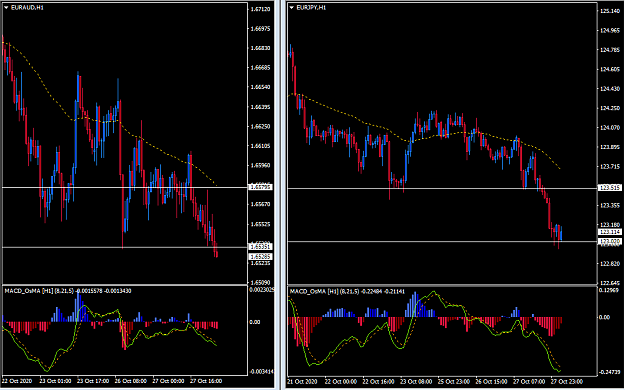This screenshot has height=390, width=625.
Task: Click the 22 Oct 00:00 time label
Action: (x=340, y=382)
